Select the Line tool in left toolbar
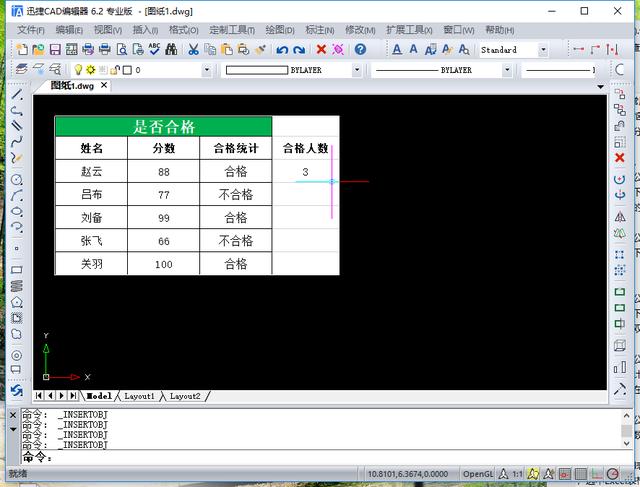This screenshot has width=640, height=487. [x=17, y=95]
